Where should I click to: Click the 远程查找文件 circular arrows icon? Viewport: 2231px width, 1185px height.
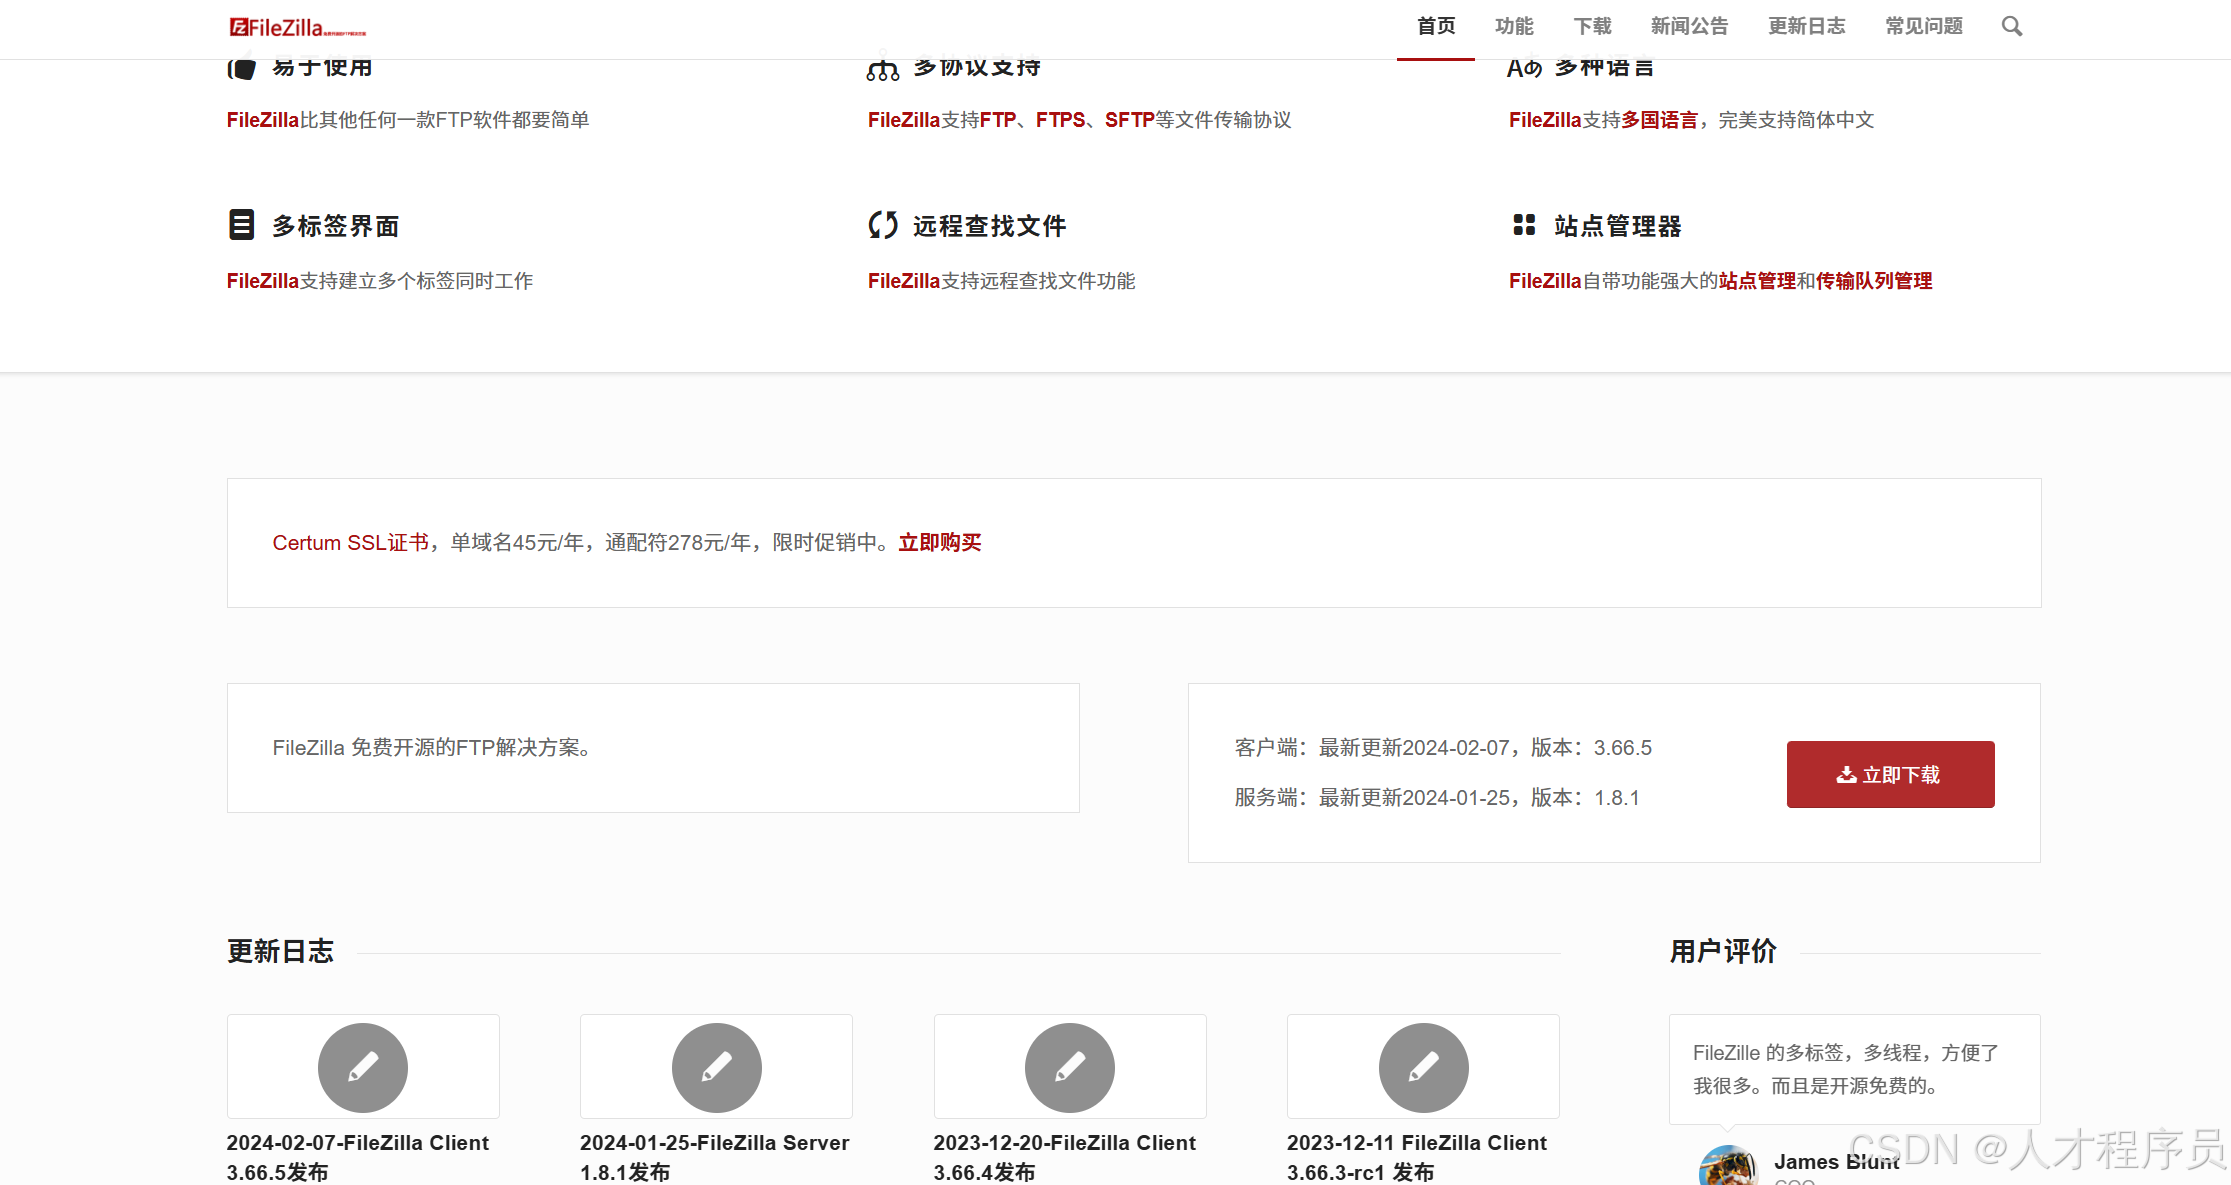[x=883, y=225]
